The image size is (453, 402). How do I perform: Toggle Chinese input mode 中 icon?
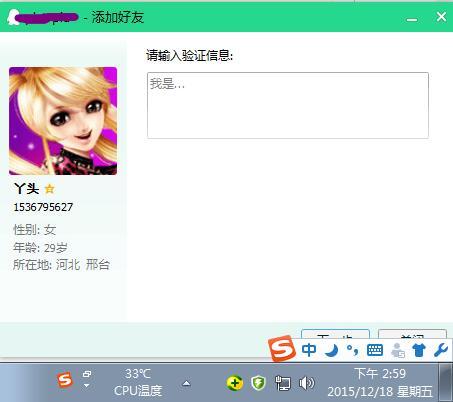pyautogui.click(x=309, y=350)
